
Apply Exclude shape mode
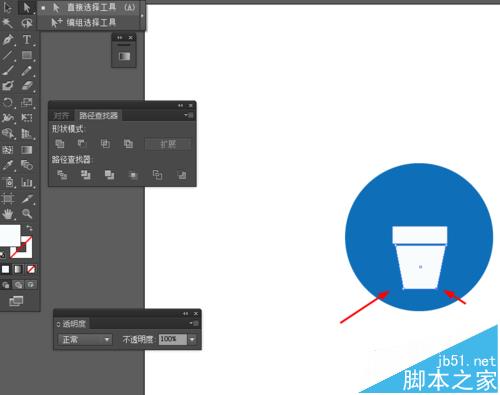(x=128, y=144)
